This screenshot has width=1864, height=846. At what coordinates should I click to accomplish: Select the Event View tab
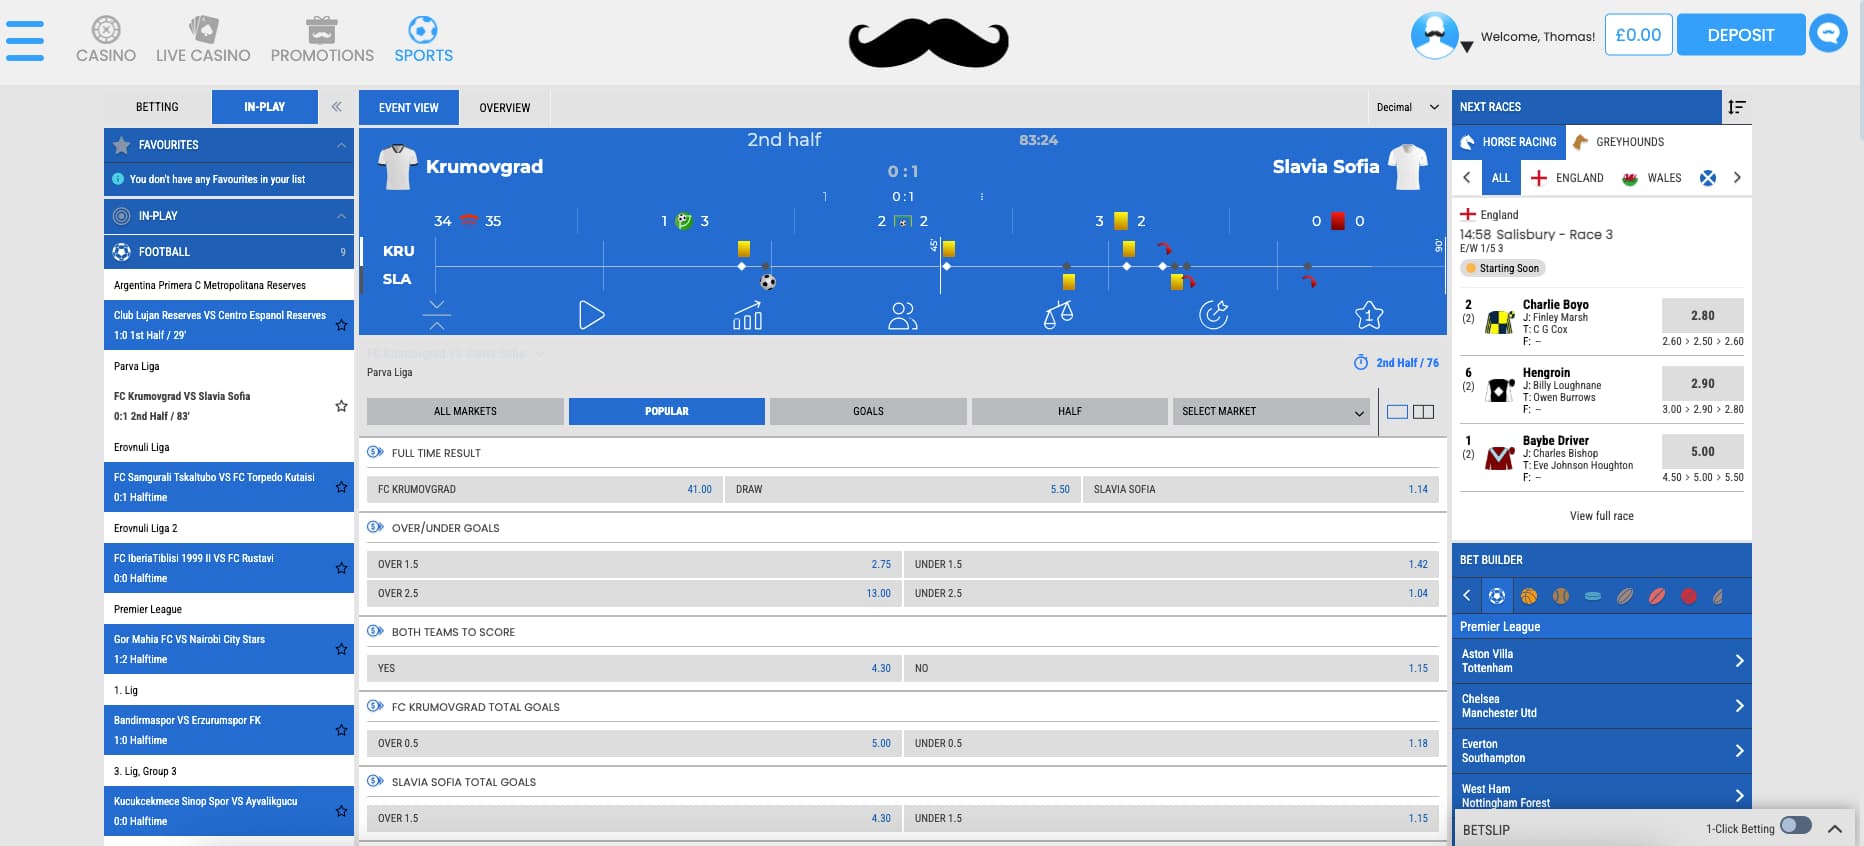[408, 107]
